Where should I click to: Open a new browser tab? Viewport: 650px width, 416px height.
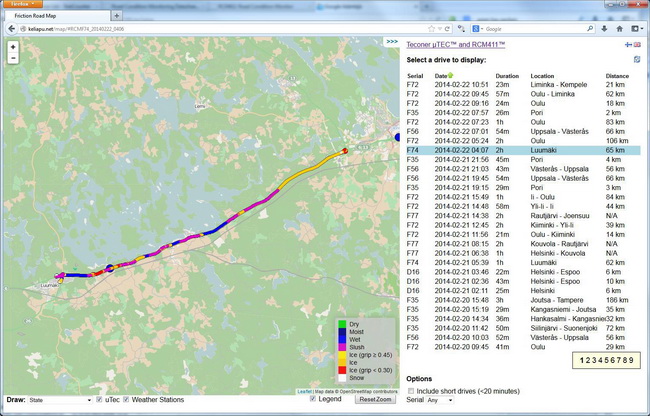pyautogui.click(x=117, y=16)
